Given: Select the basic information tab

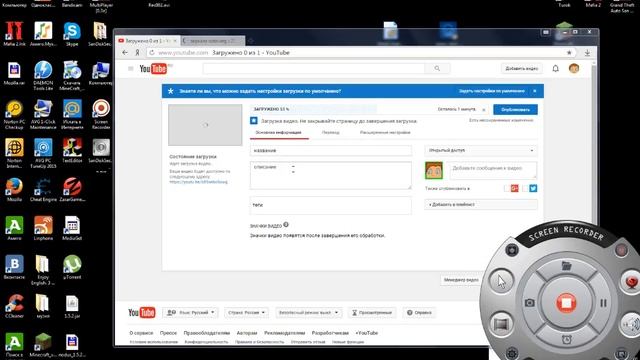Looking at the screenshot, I should (x=278, y=133).
